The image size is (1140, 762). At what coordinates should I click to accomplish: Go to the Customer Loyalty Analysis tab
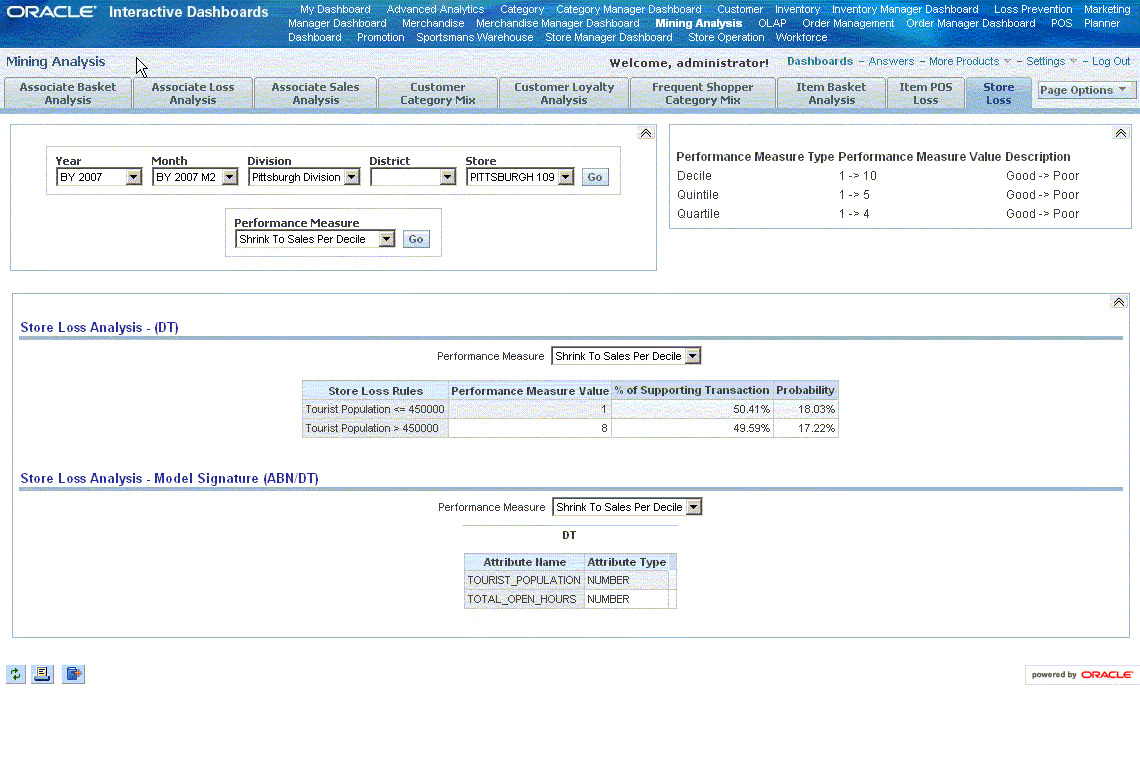coord(564,93)
